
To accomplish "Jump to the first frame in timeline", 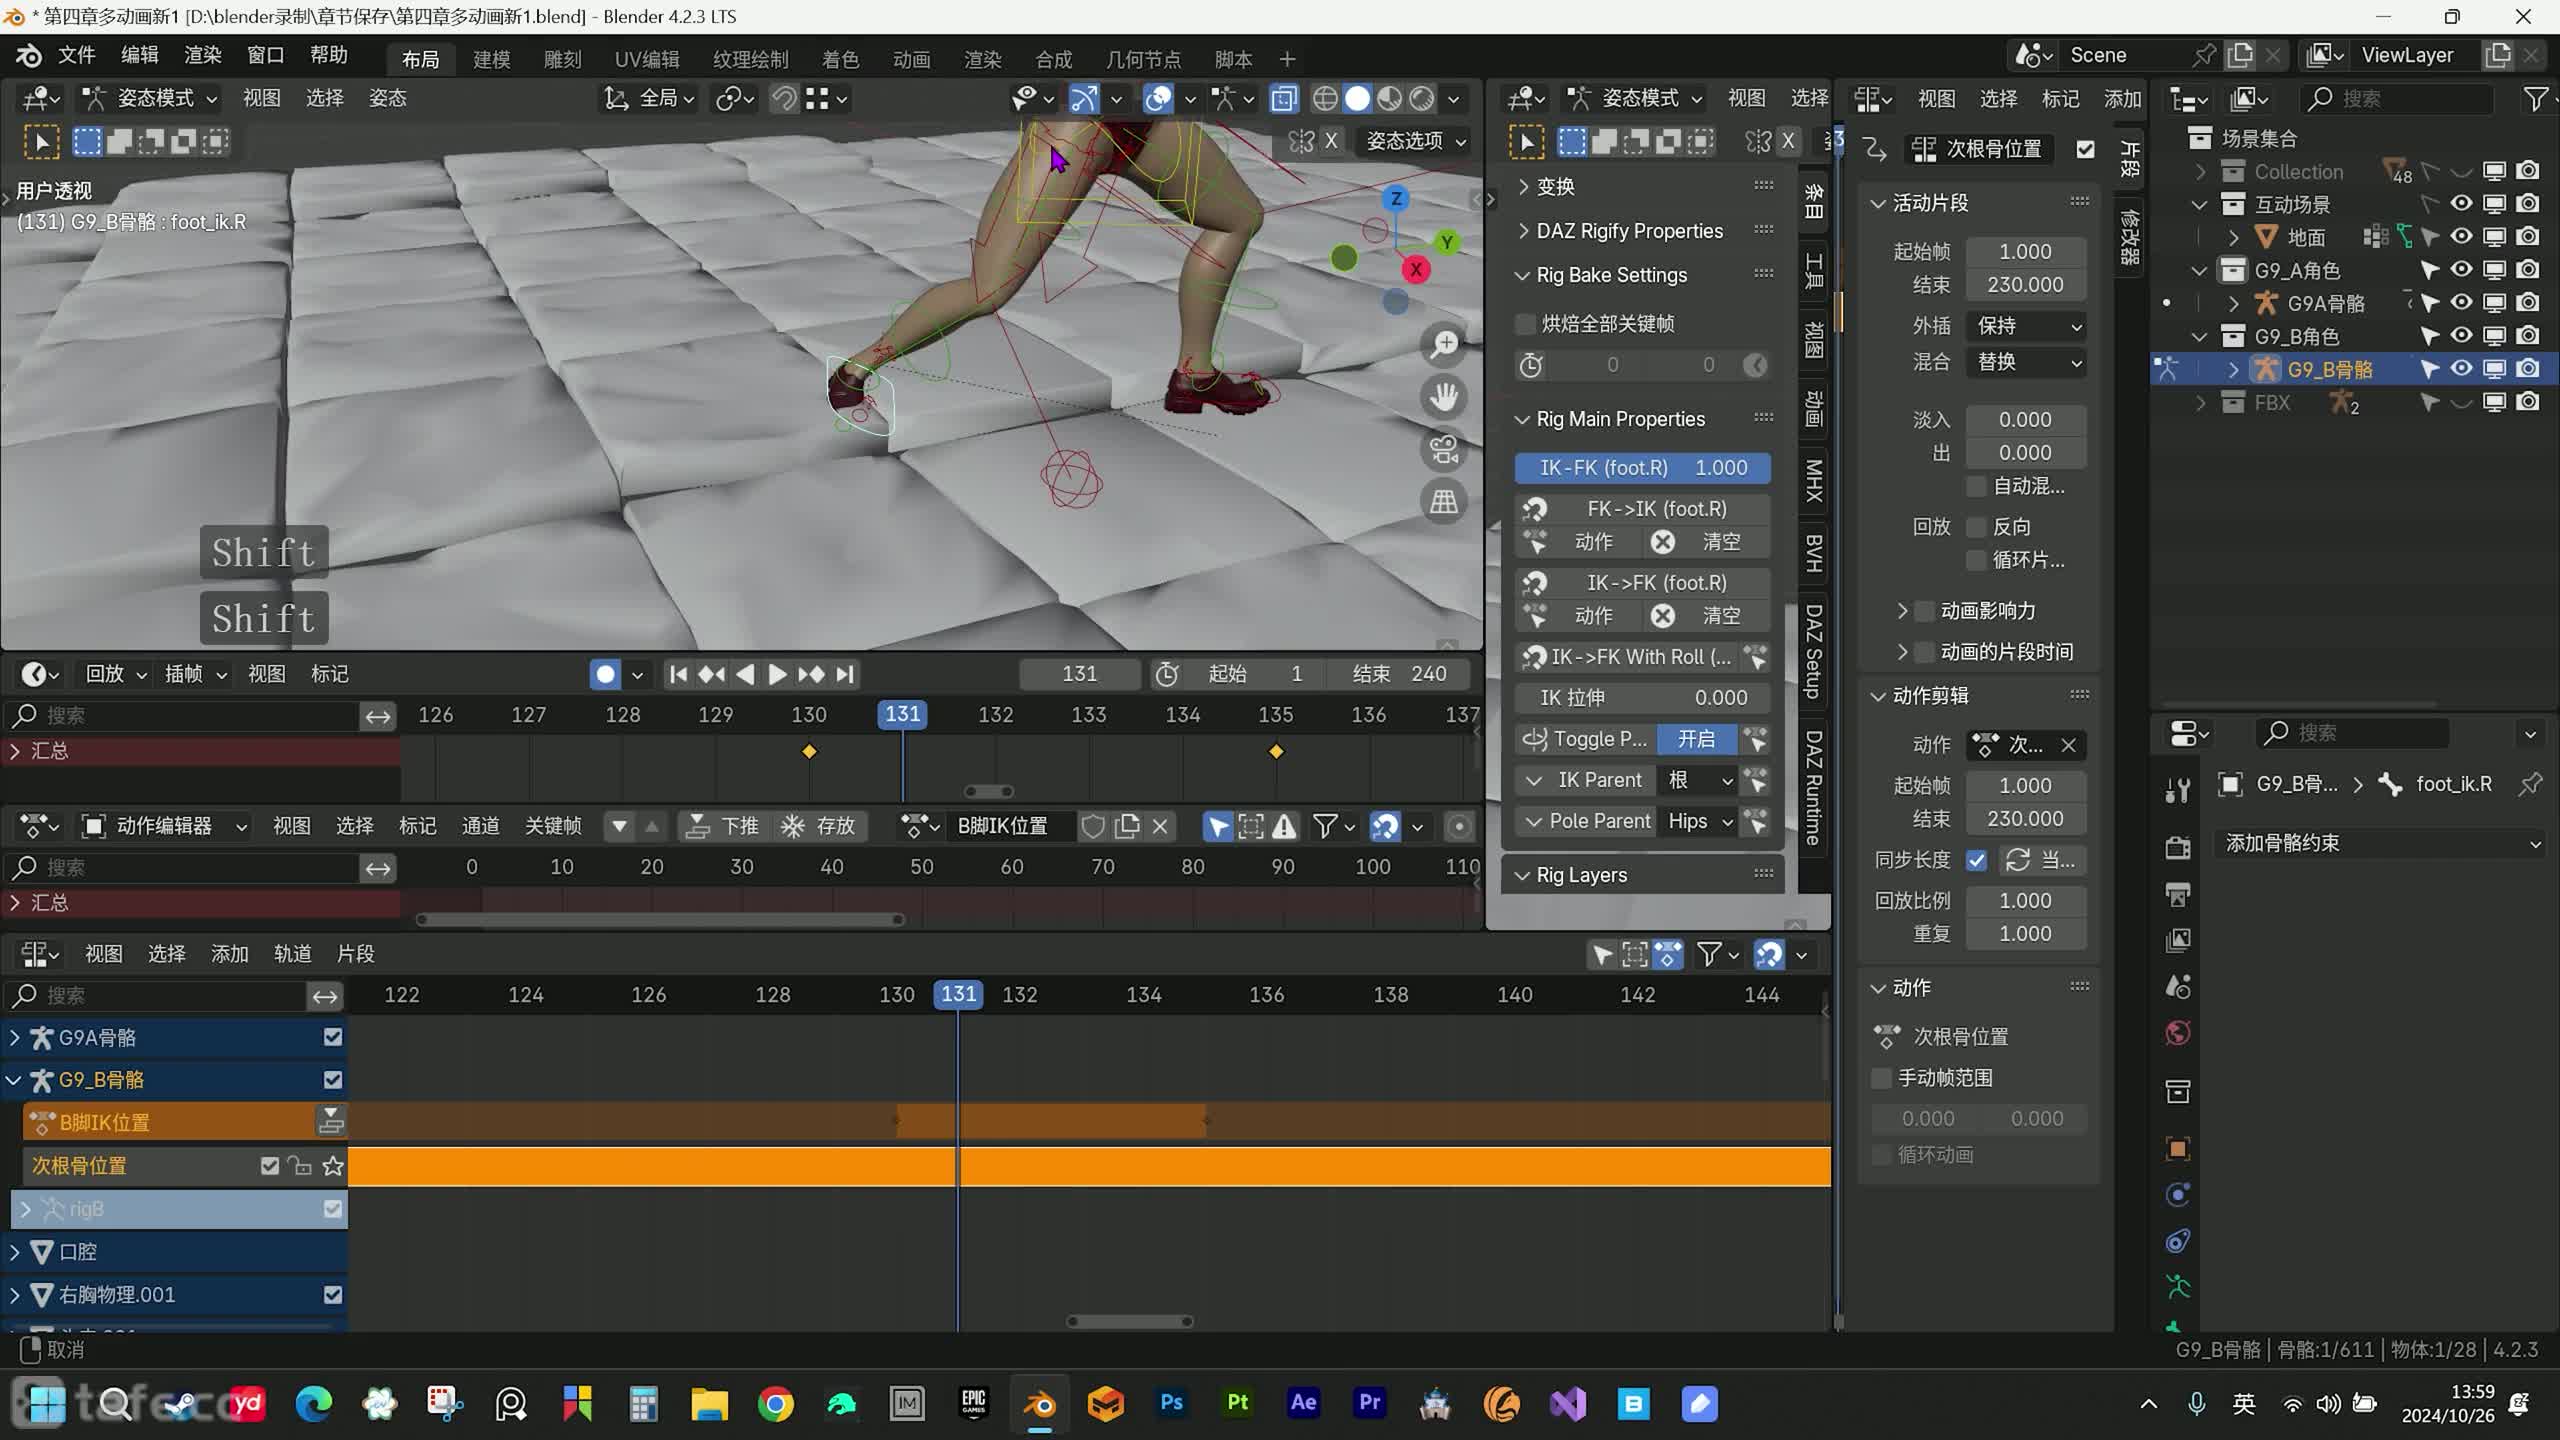I will point(678,674).
